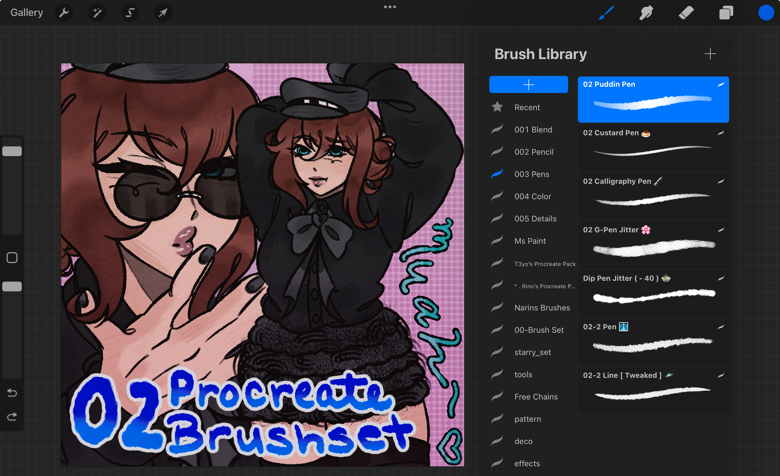Screen dimensions: 780x476
Task: Return to the Gallery
Action: click(x=26, y=12)
